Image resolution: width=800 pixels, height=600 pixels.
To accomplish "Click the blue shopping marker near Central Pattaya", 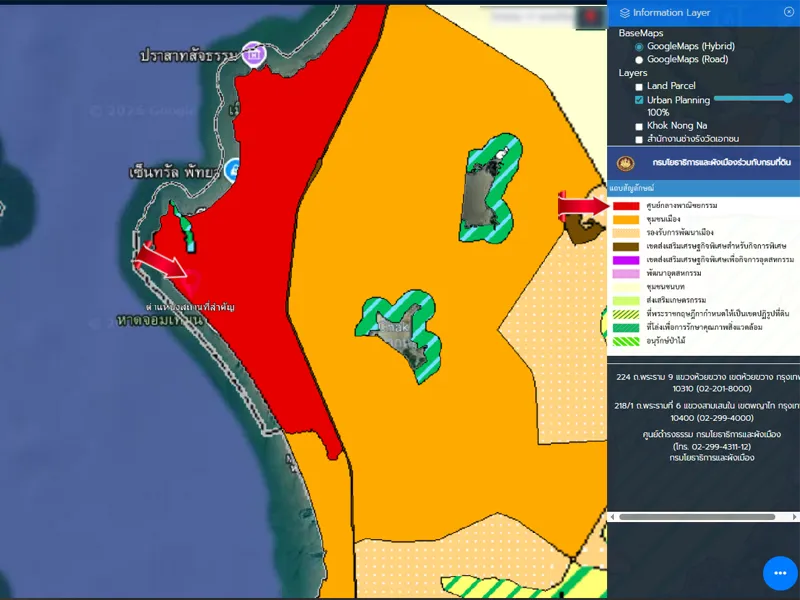I will (x=234, y=169).
